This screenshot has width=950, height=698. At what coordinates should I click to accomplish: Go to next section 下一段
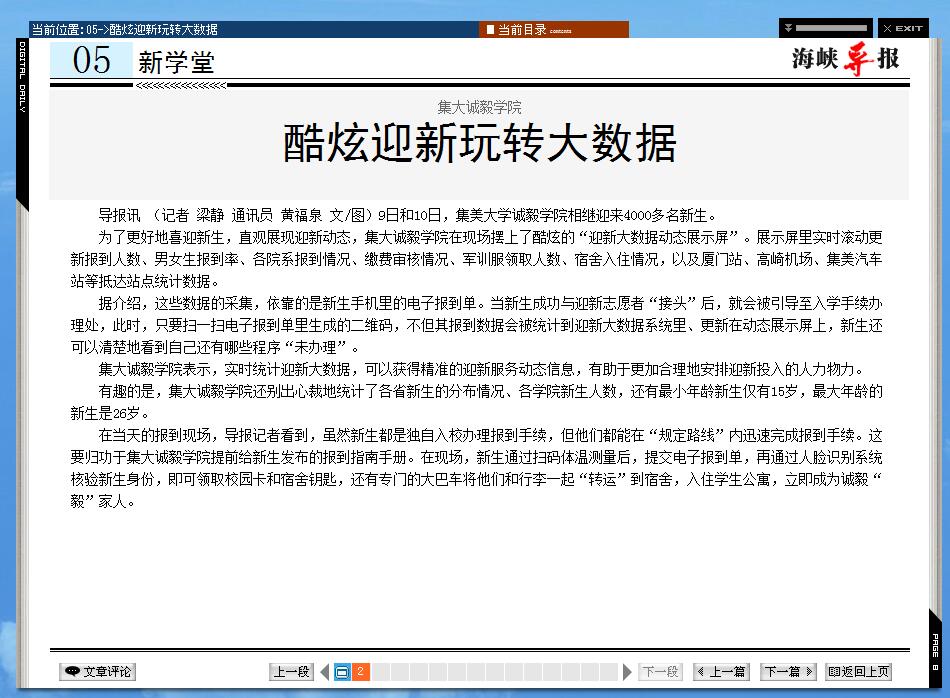point(660,672)
